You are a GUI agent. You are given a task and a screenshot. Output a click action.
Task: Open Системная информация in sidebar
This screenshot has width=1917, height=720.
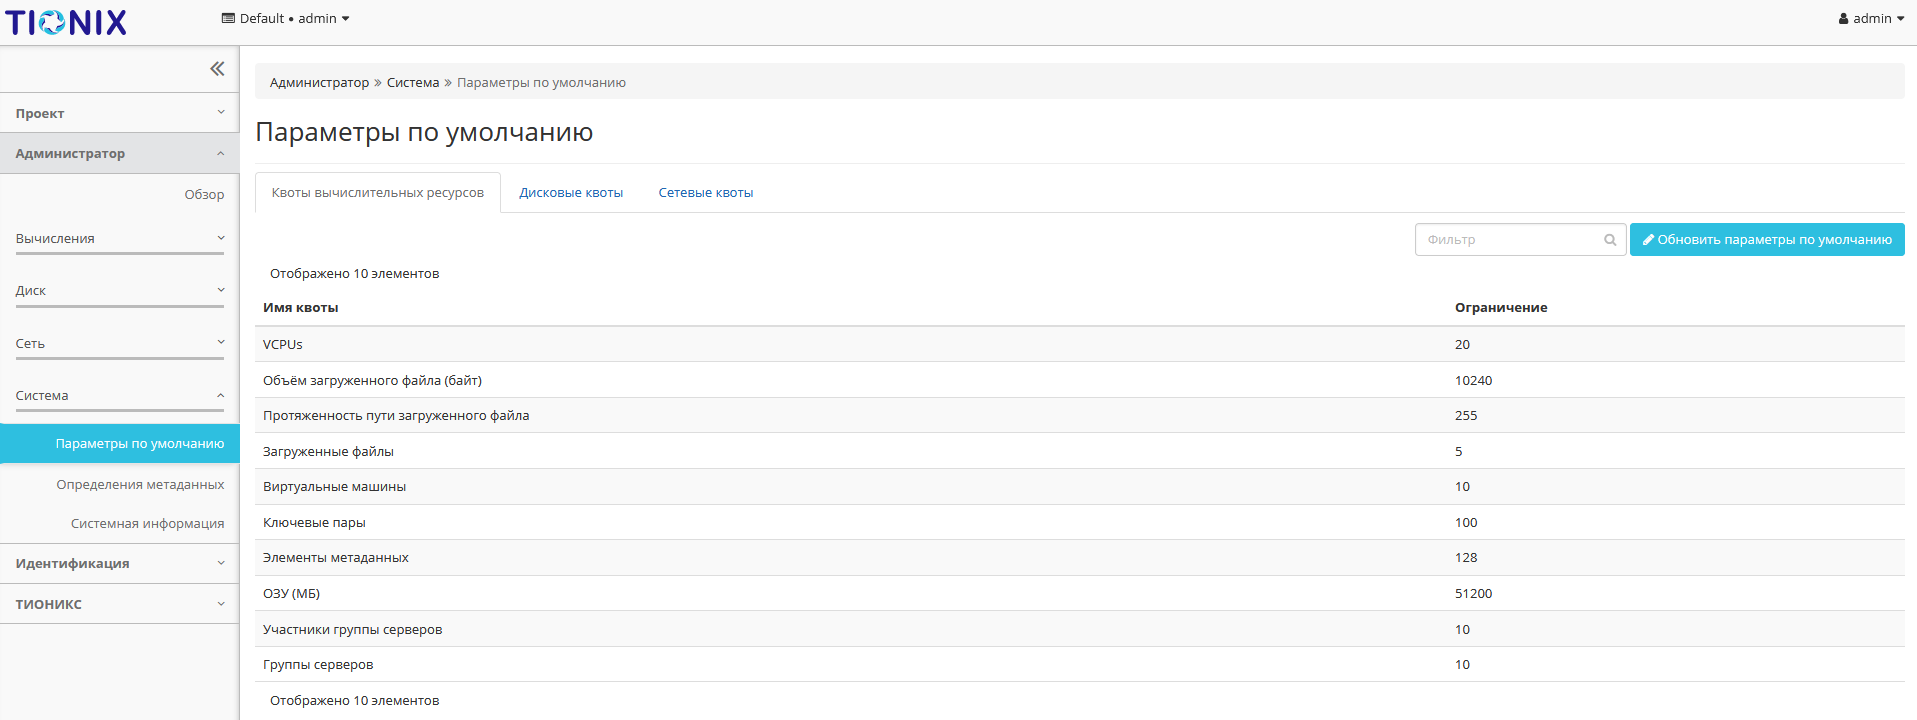147,524
